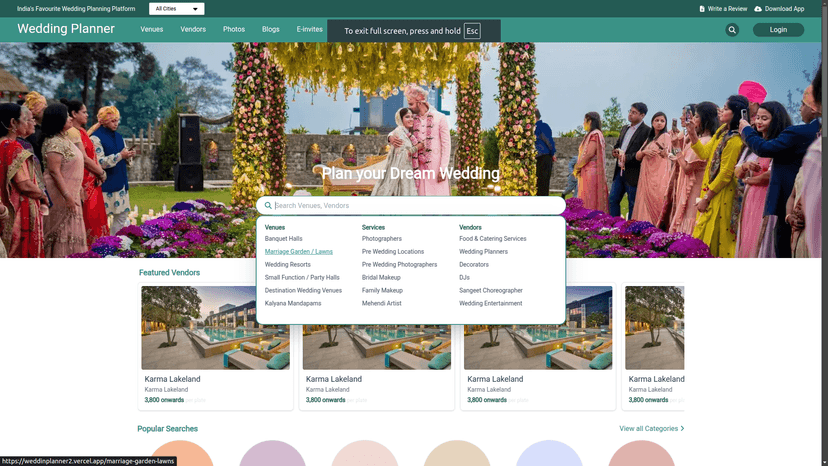Click the Download App cloud icon
Image resolution: width=828 pixels, height=466 pixels.
(758, 9)
